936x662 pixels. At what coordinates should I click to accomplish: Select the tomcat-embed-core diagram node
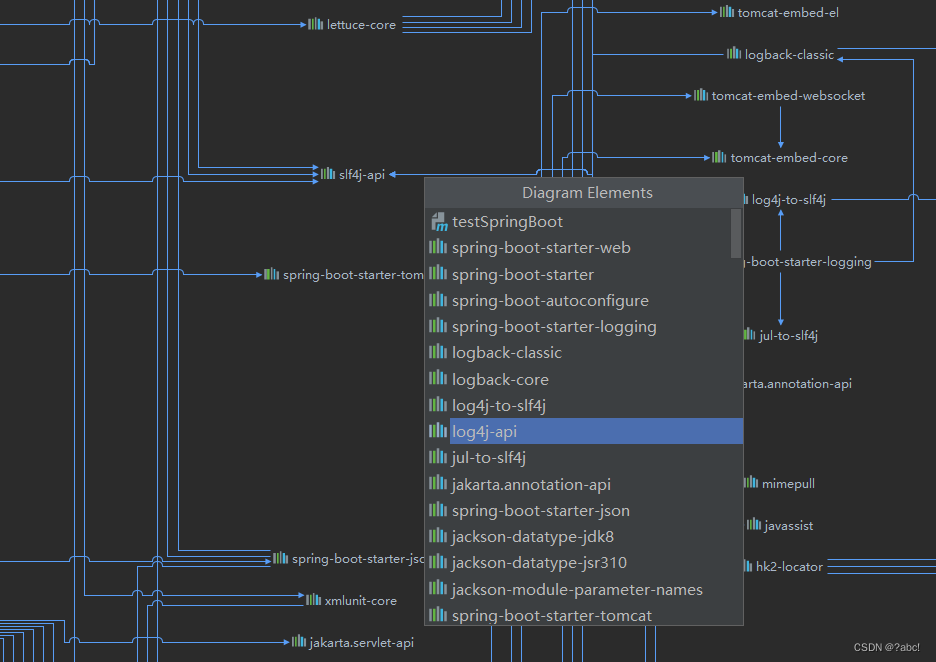click(780, 158)
